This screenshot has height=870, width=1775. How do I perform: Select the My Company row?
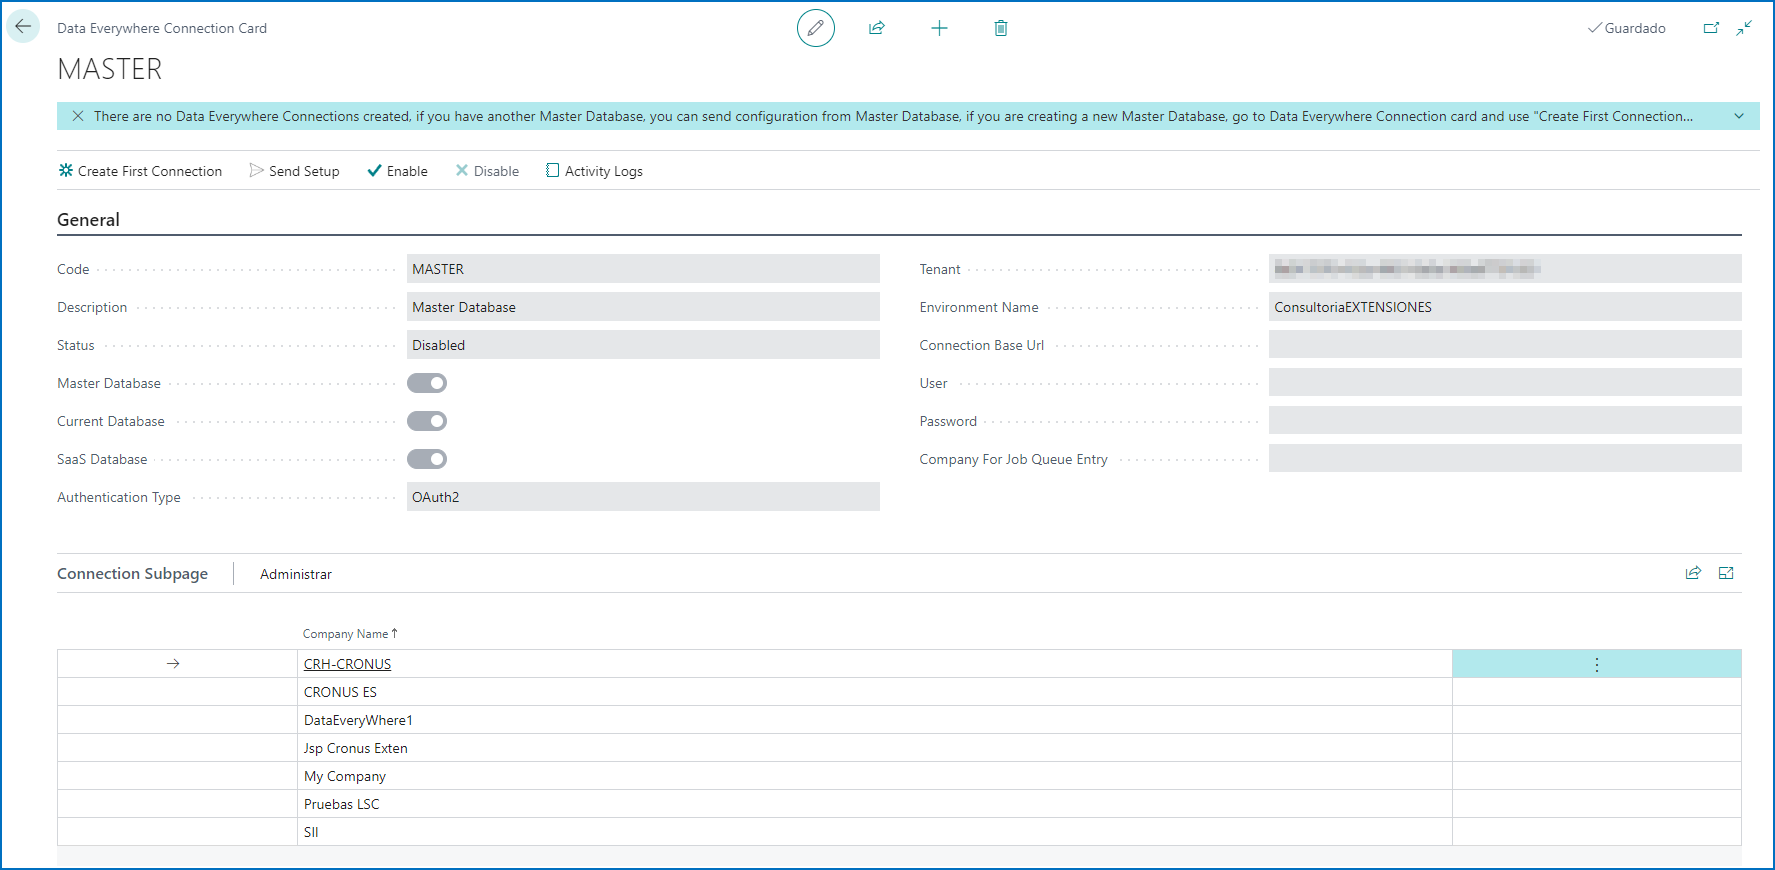click(899, 776)
